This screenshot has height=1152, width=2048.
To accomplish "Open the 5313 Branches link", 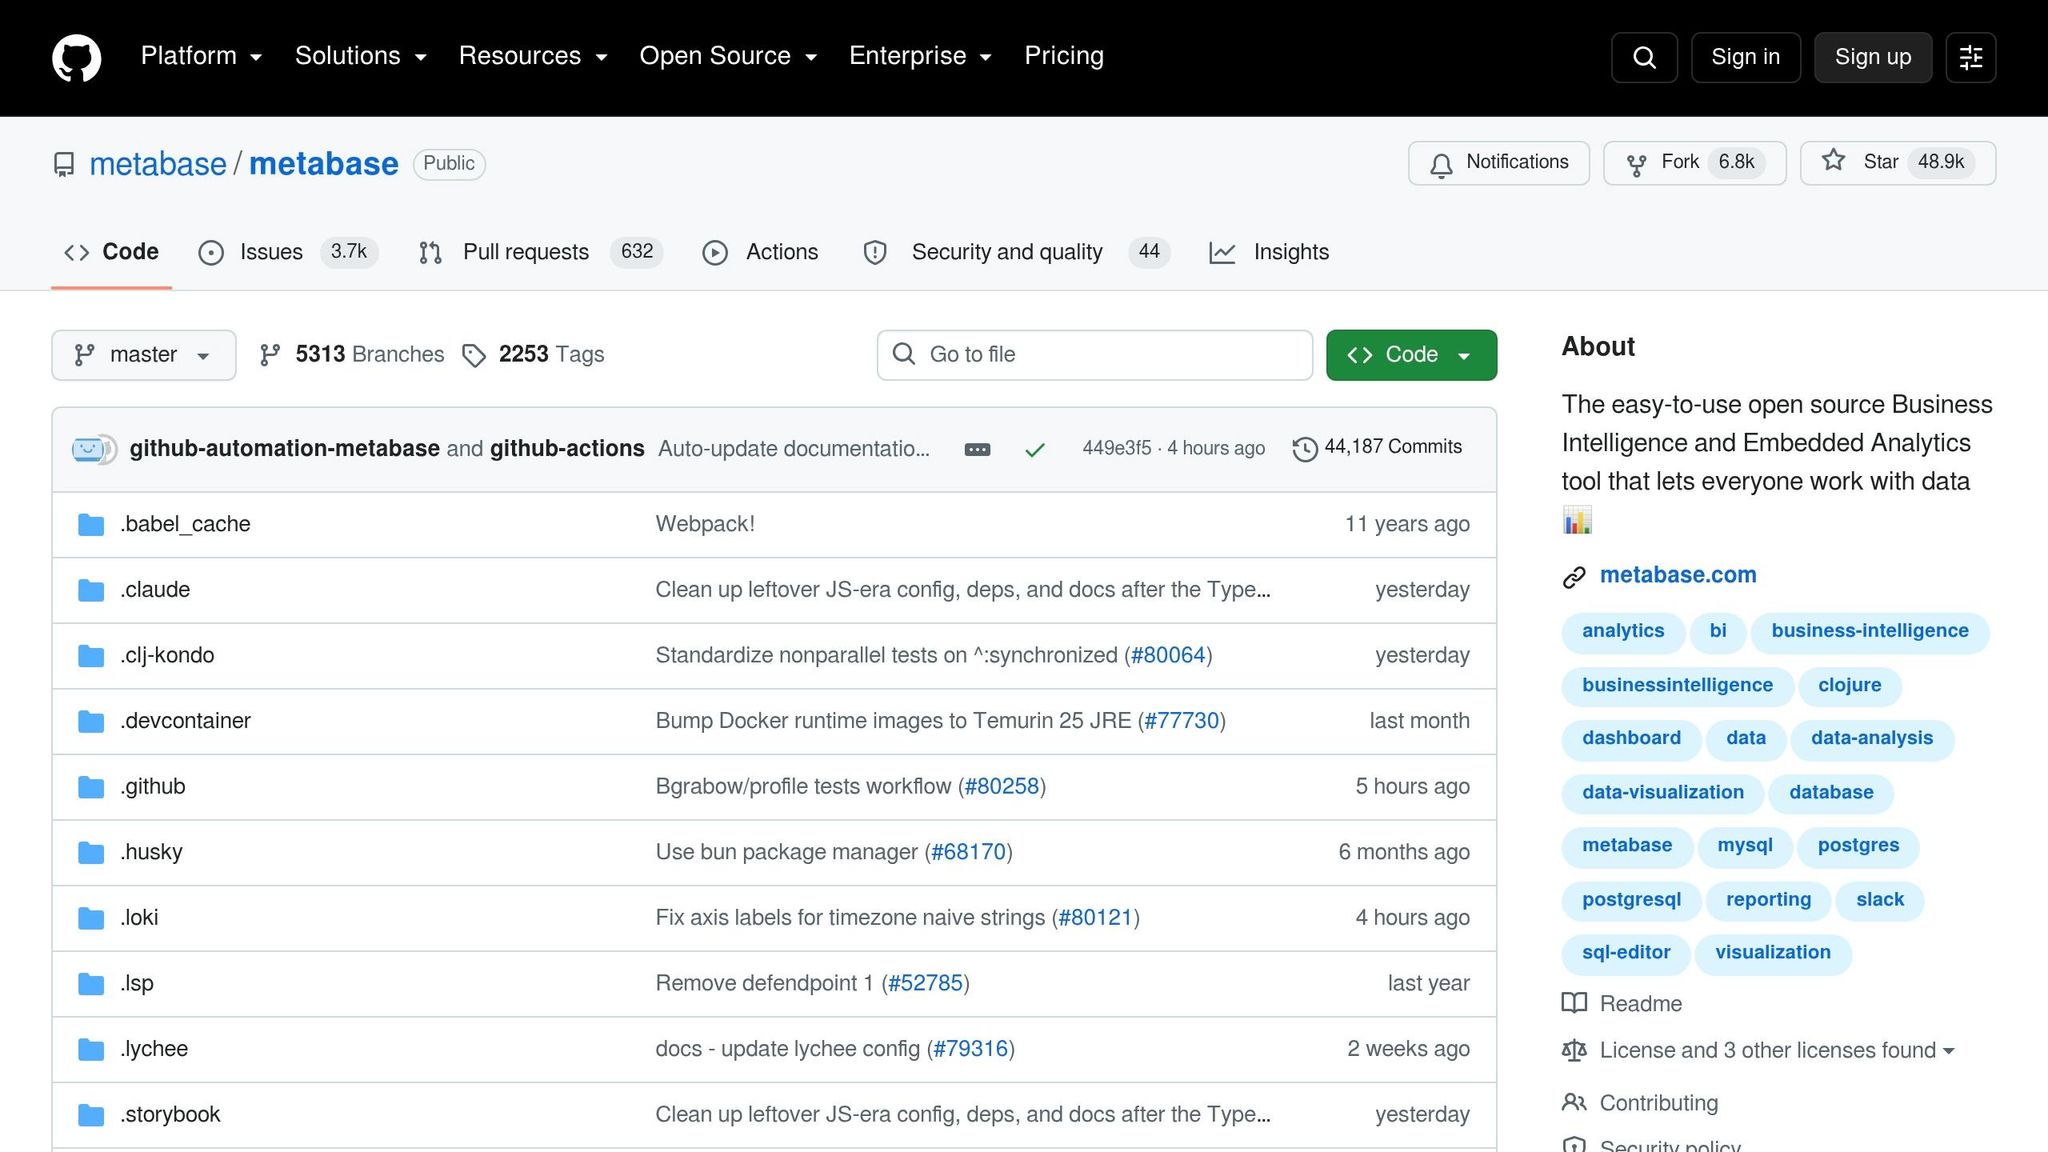I will [352, 355].
